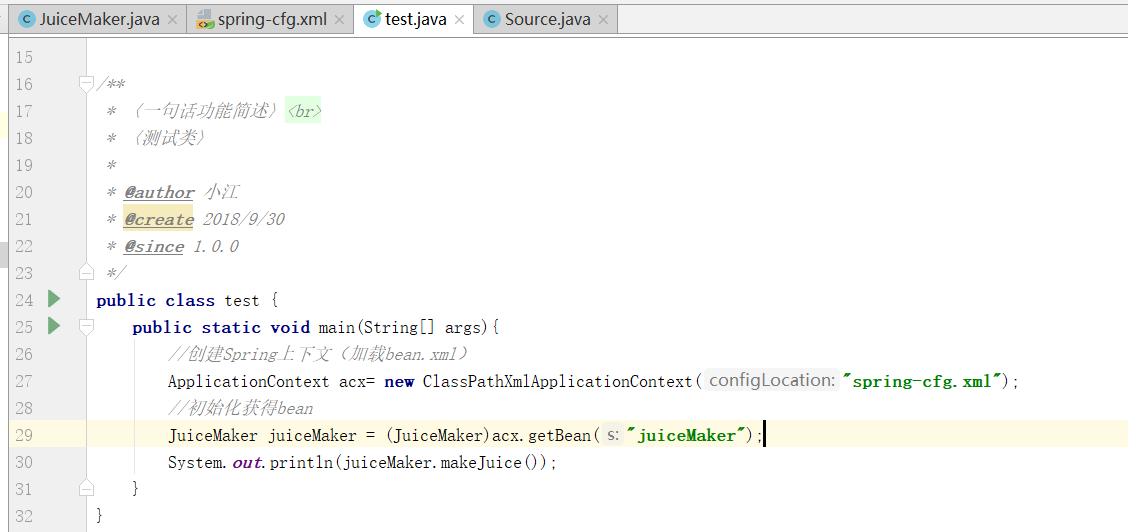Close the JuiceMaker.java tab
Screen dimensions: 1128x532
[172, 20]
